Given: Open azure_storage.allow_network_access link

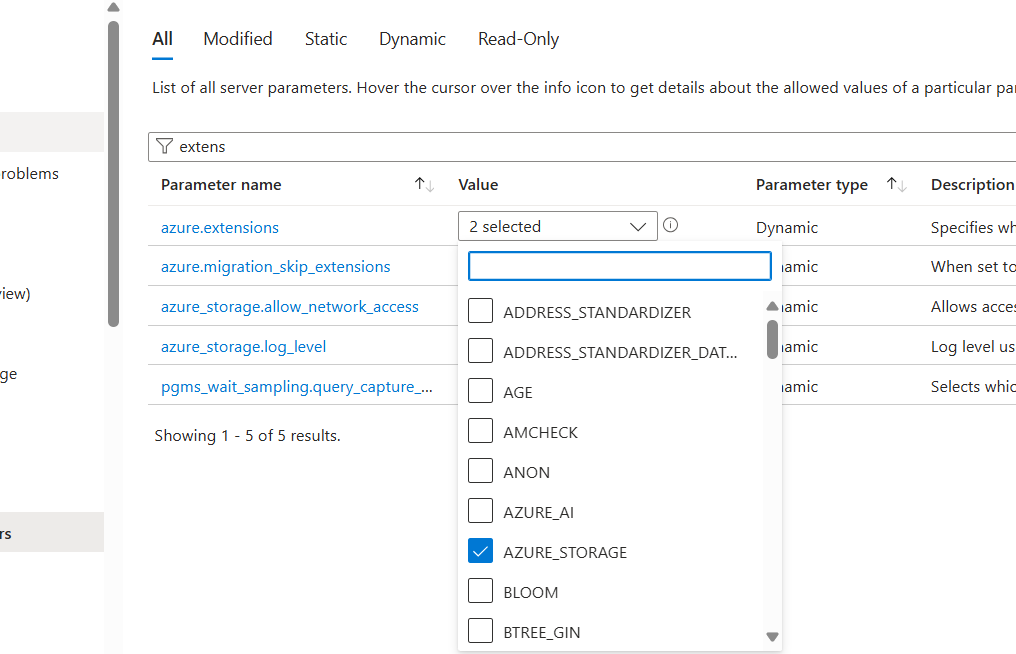Looking at the screenshot, I should (x=290, y=307).
